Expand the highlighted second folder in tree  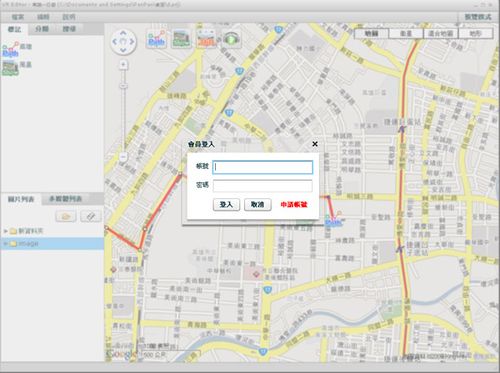click(5, 244)
